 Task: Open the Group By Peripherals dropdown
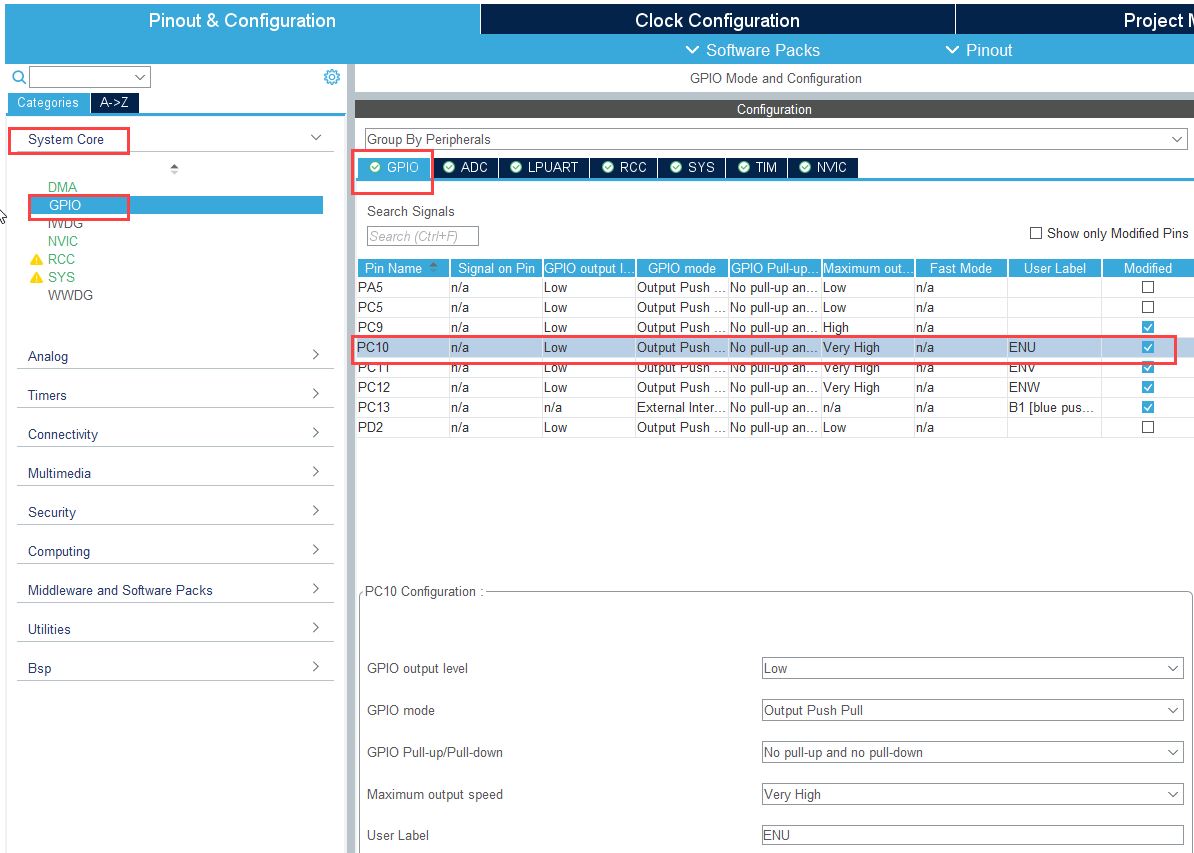[x=775, y=139]
